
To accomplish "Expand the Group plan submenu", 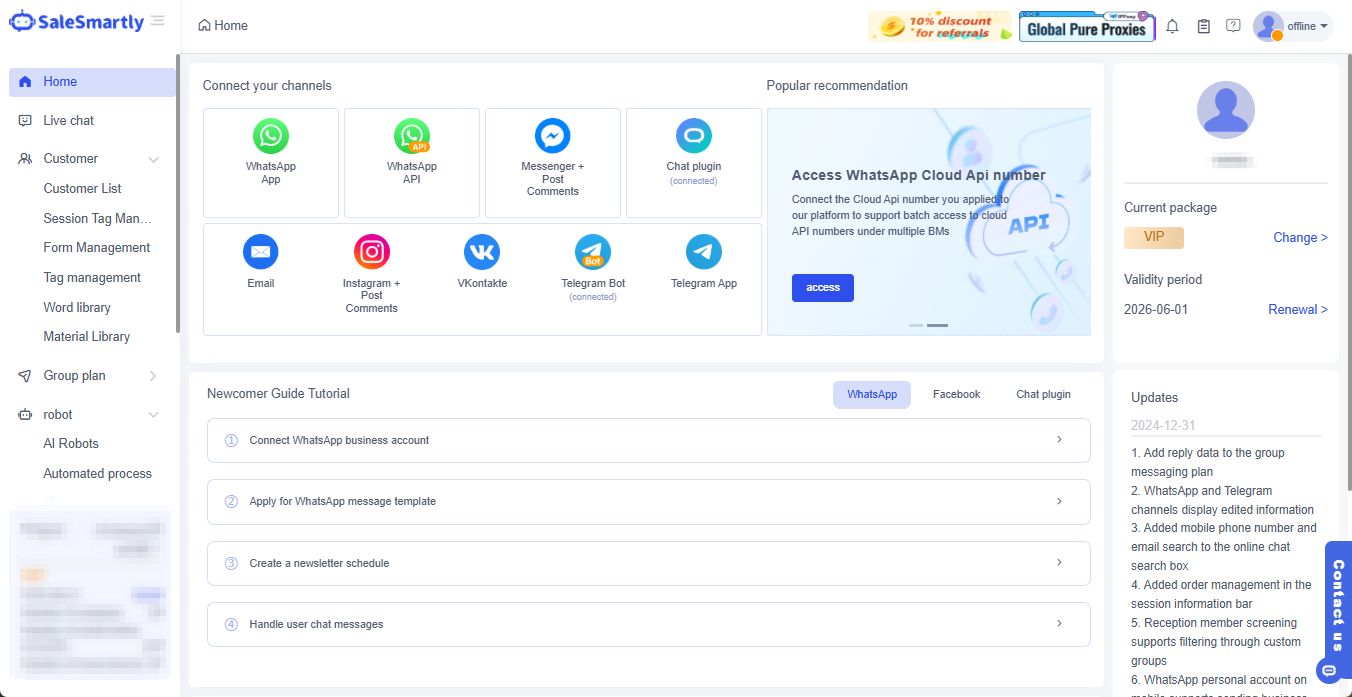I will [x=153, y=376].
